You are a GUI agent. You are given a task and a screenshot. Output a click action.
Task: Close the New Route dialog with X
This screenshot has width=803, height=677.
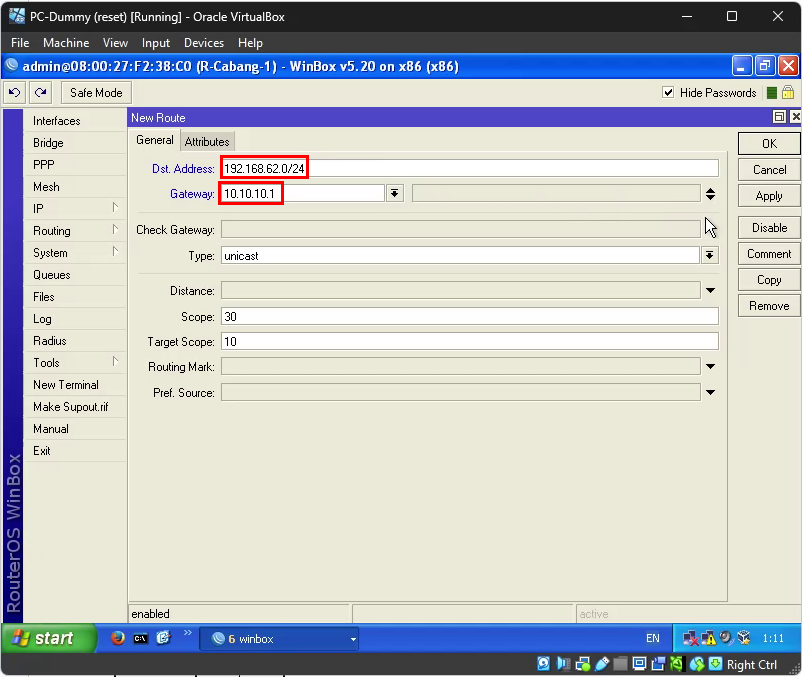[795, 118]
